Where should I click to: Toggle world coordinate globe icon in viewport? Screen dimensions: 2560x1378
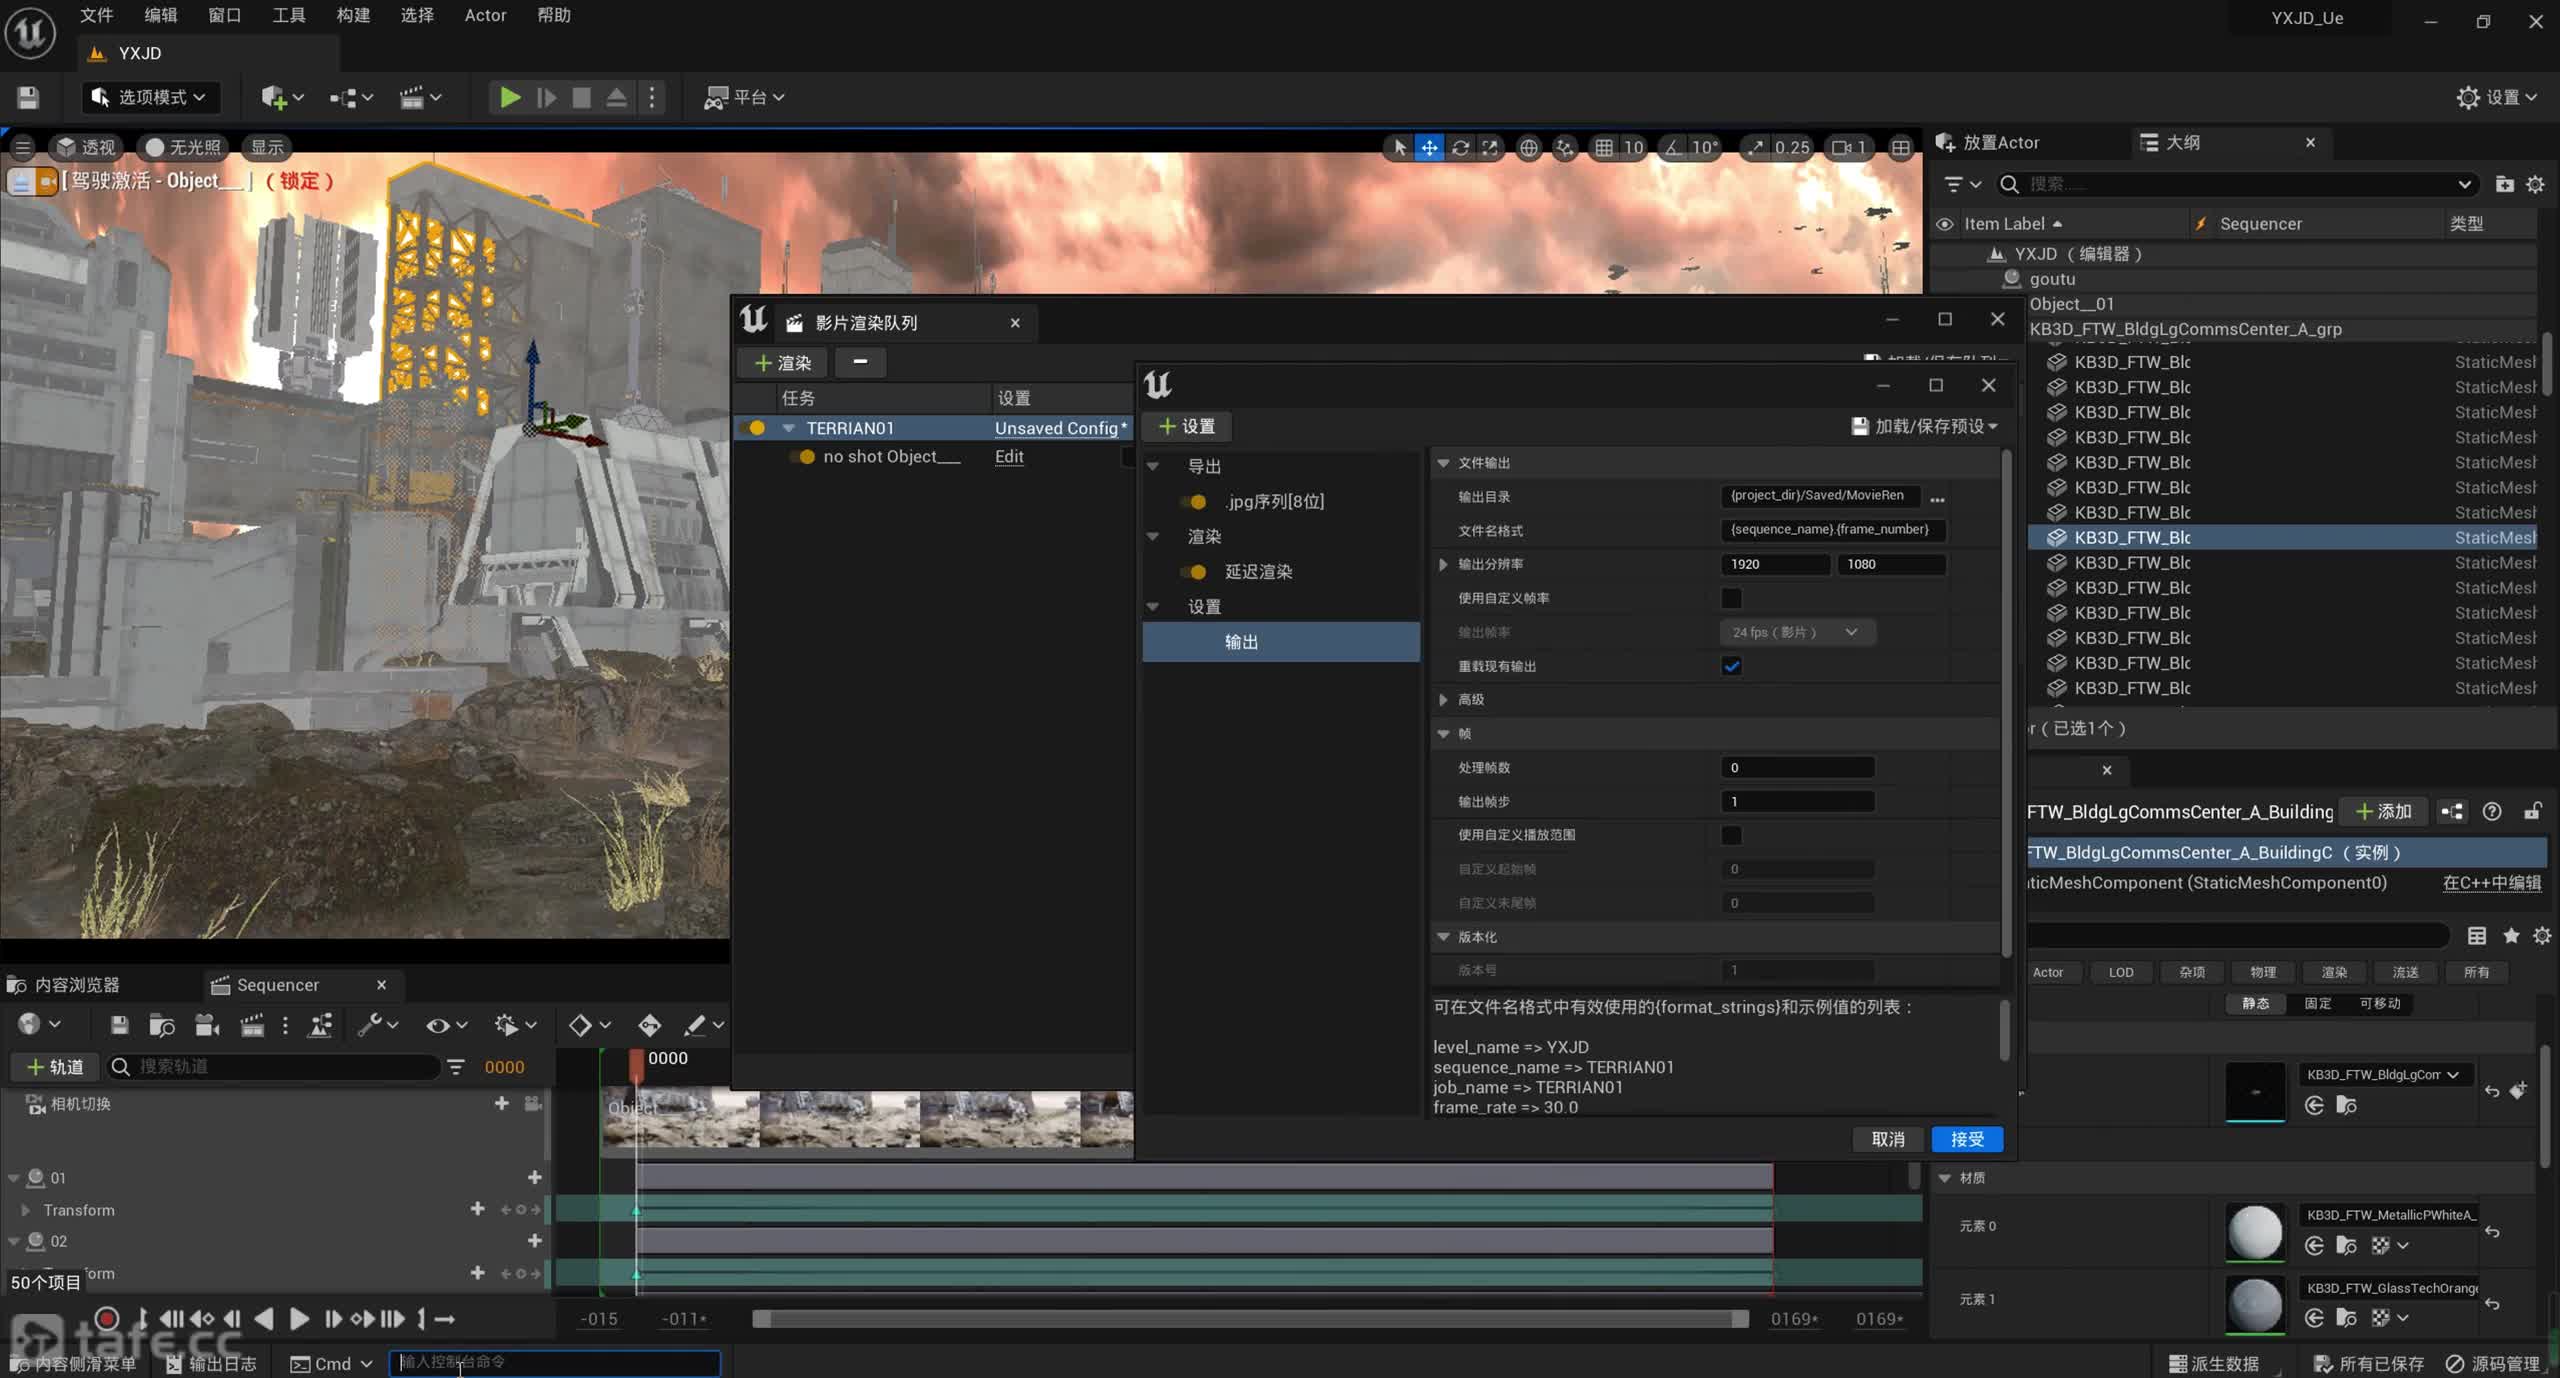(1529, 148)
